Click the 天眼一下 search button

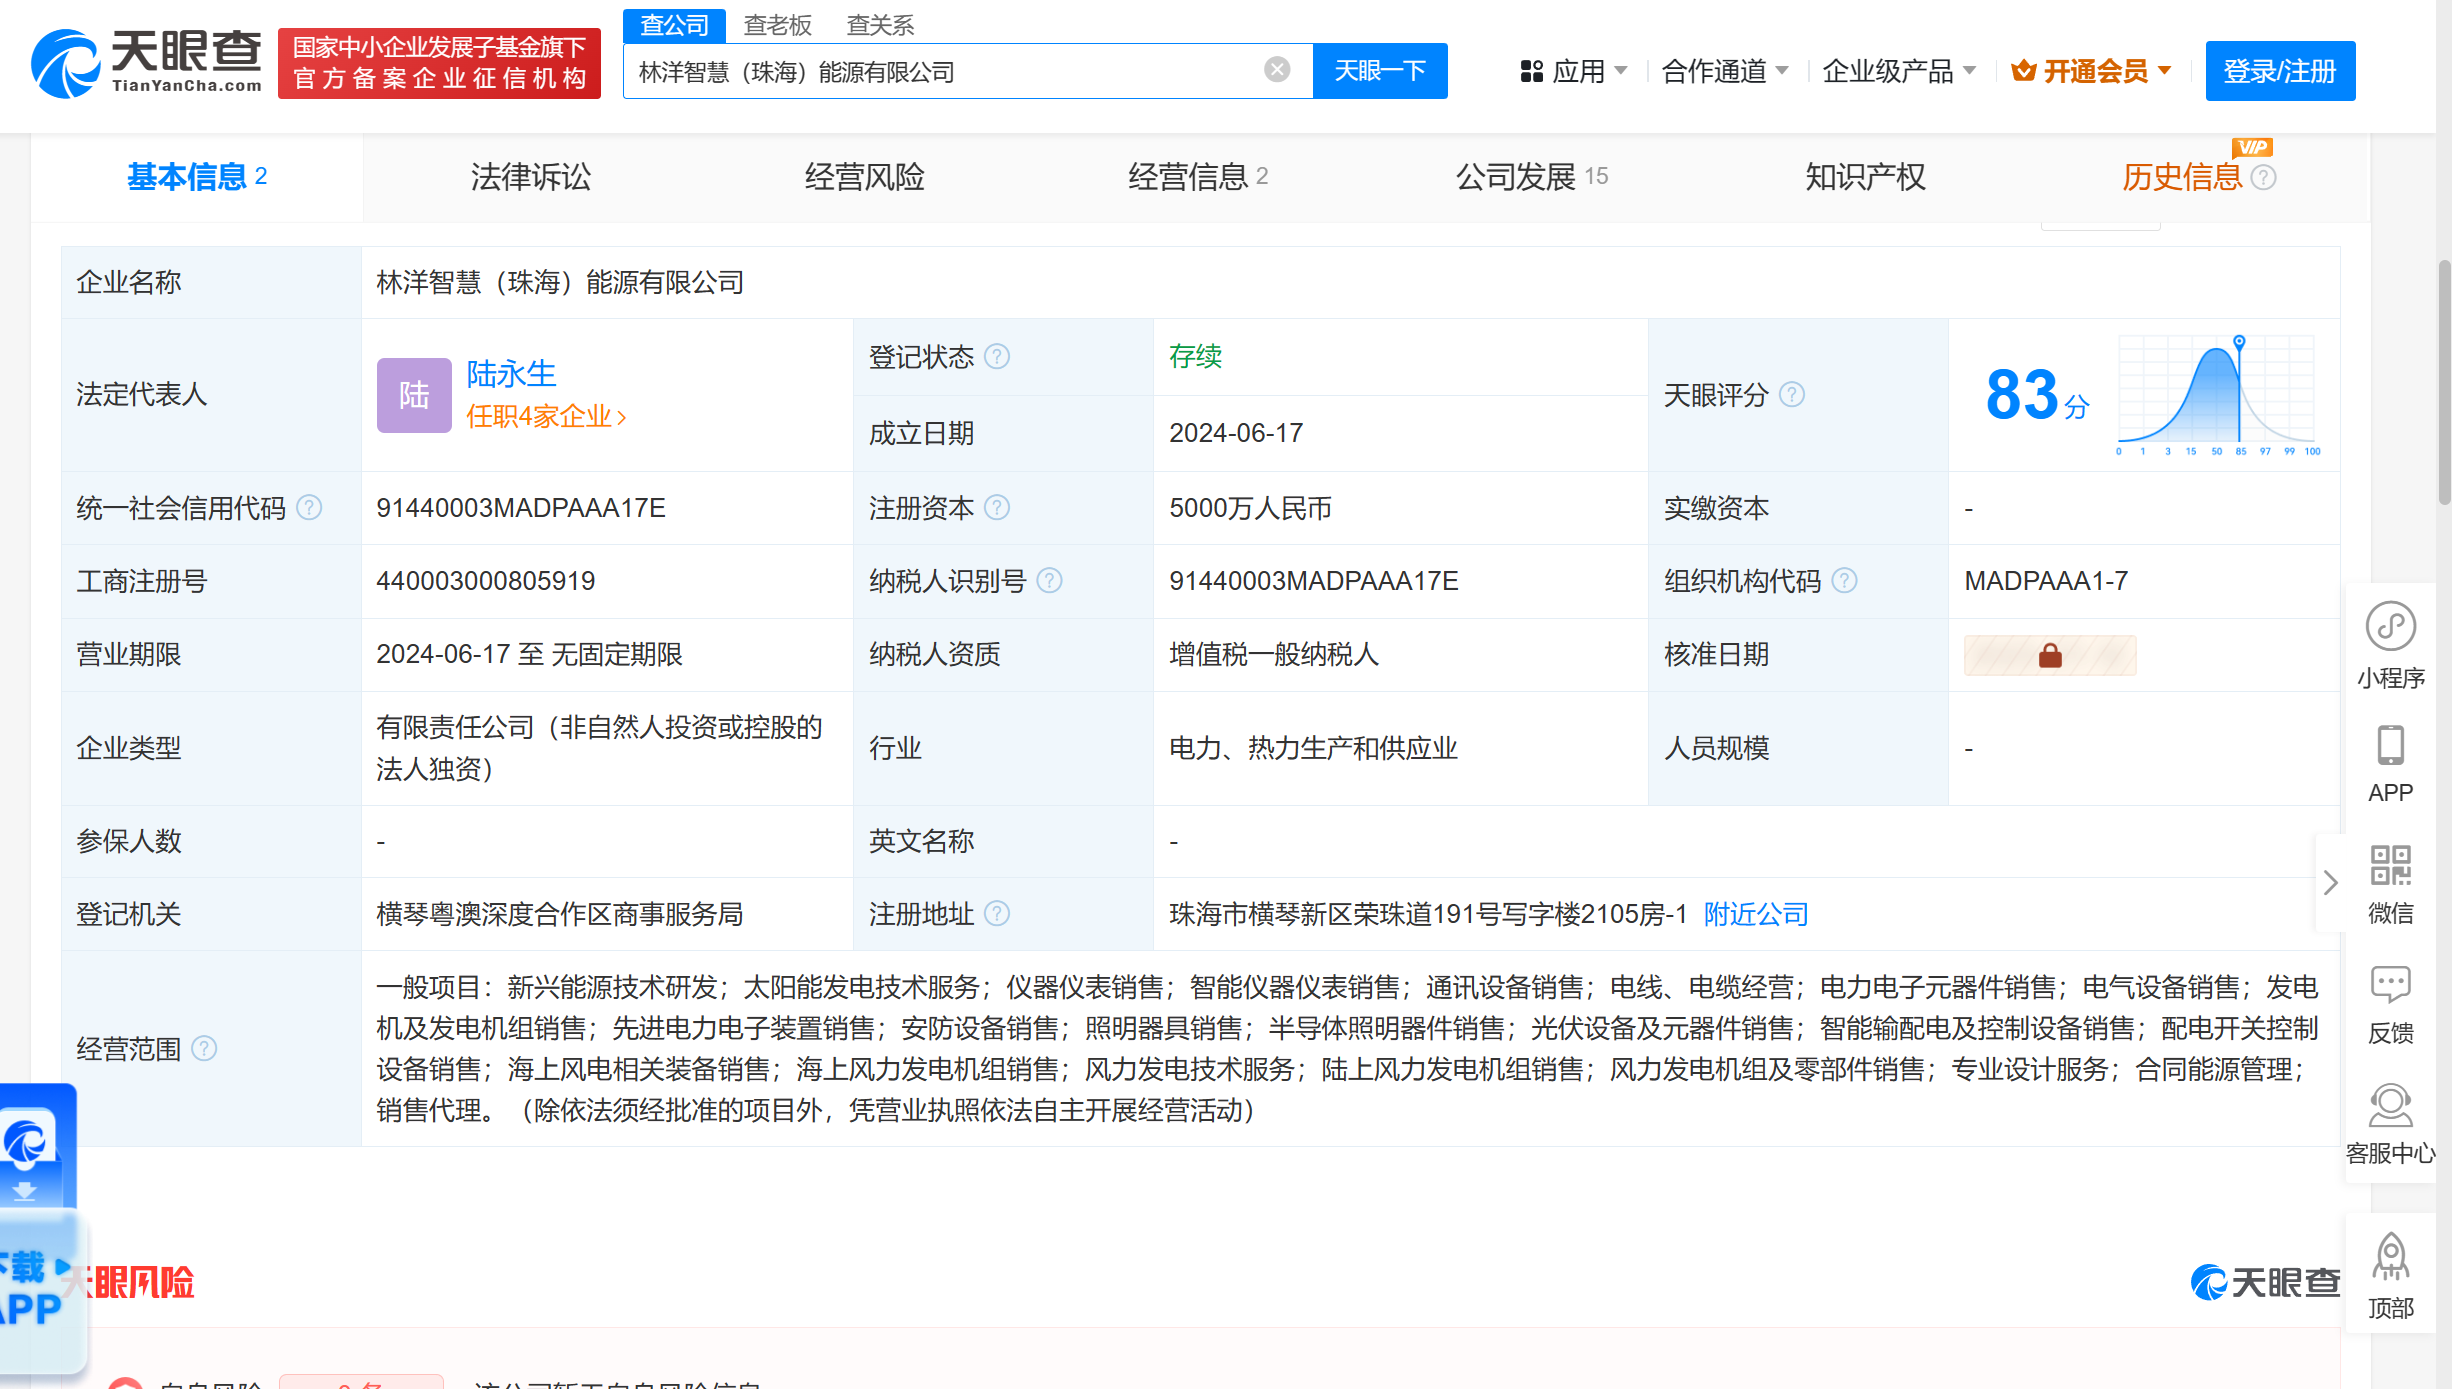(1380, 71)
